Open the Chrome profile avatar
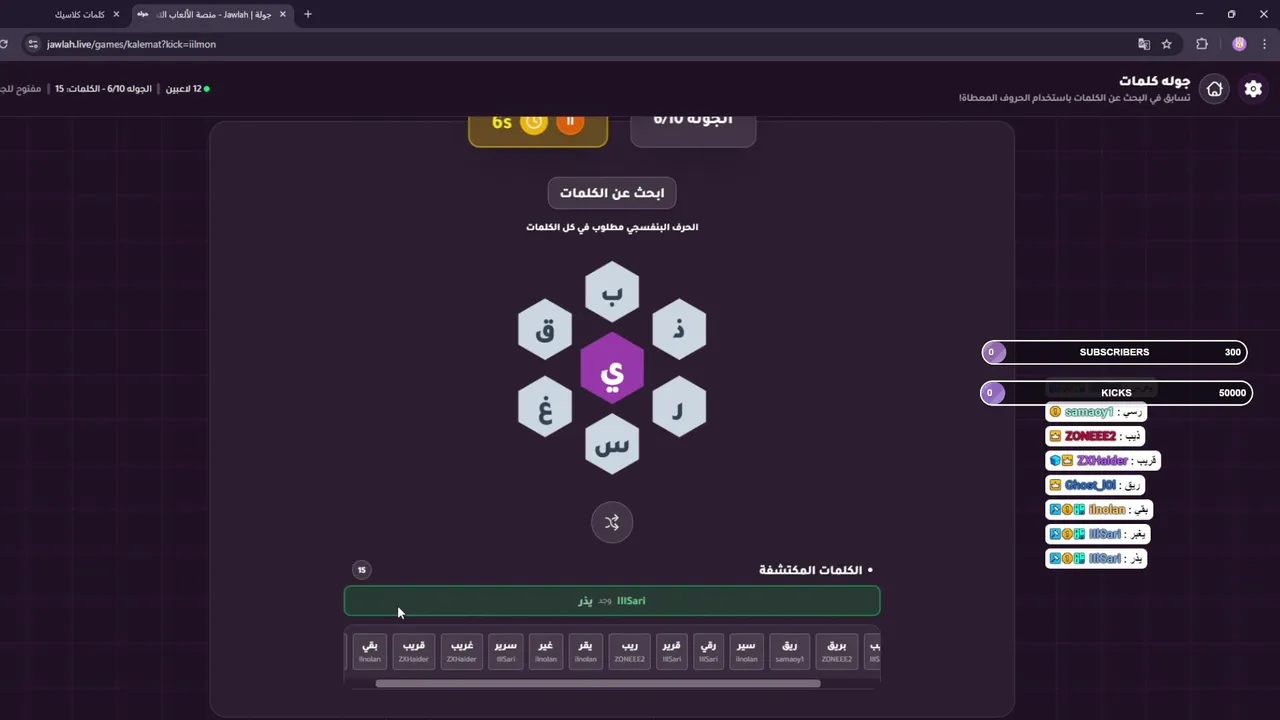This screenshot has width=1280, height=720. 1240,44
